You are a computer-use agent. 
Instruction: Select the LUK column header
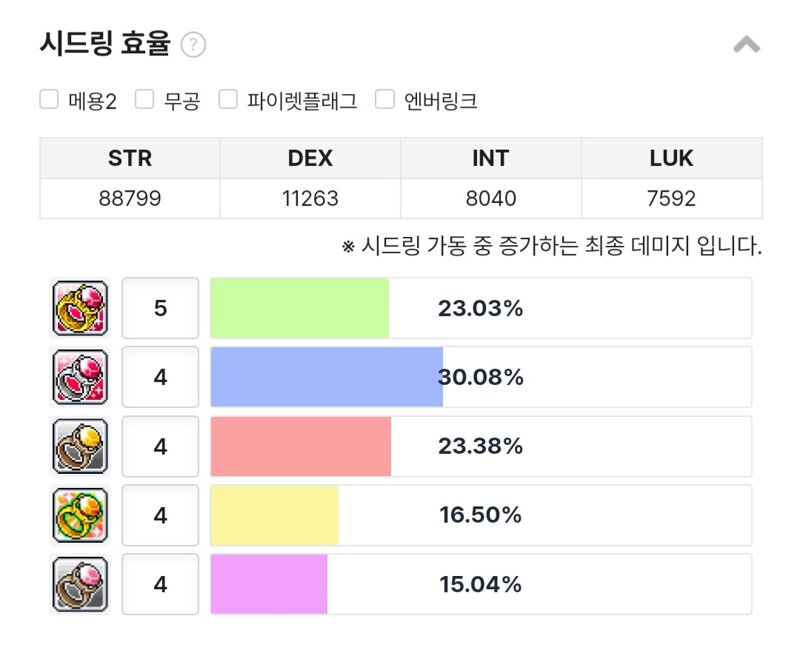pyautogui.click(x=671, y=158)
